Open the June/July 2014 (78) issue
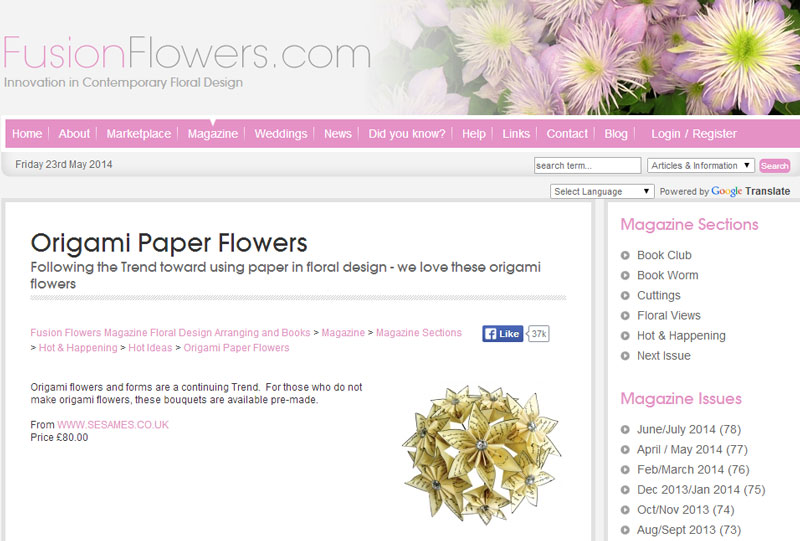This screenshot has height=541, width=800. [689, 430]
